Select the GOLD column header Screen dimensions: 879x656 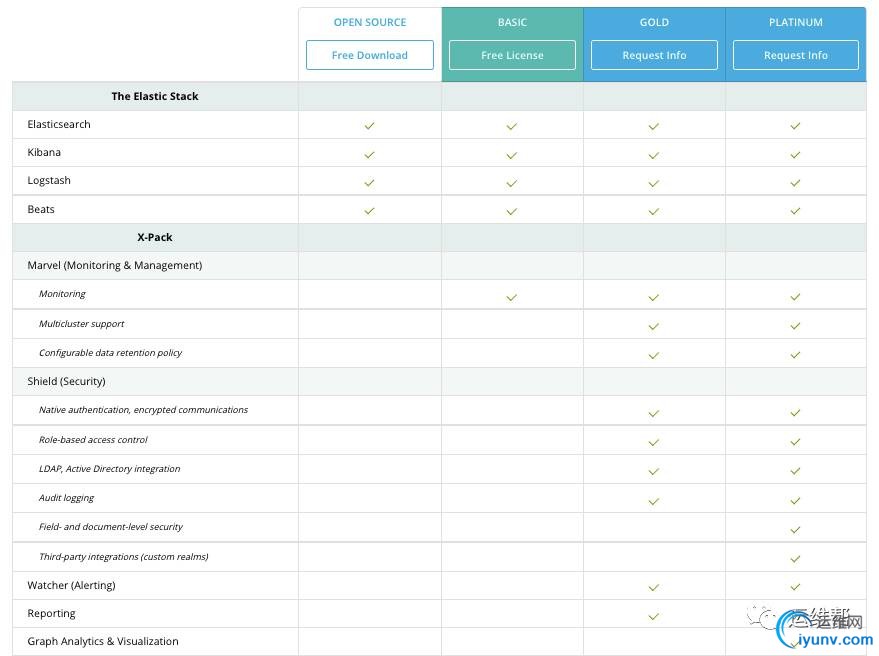pos(654,22)
